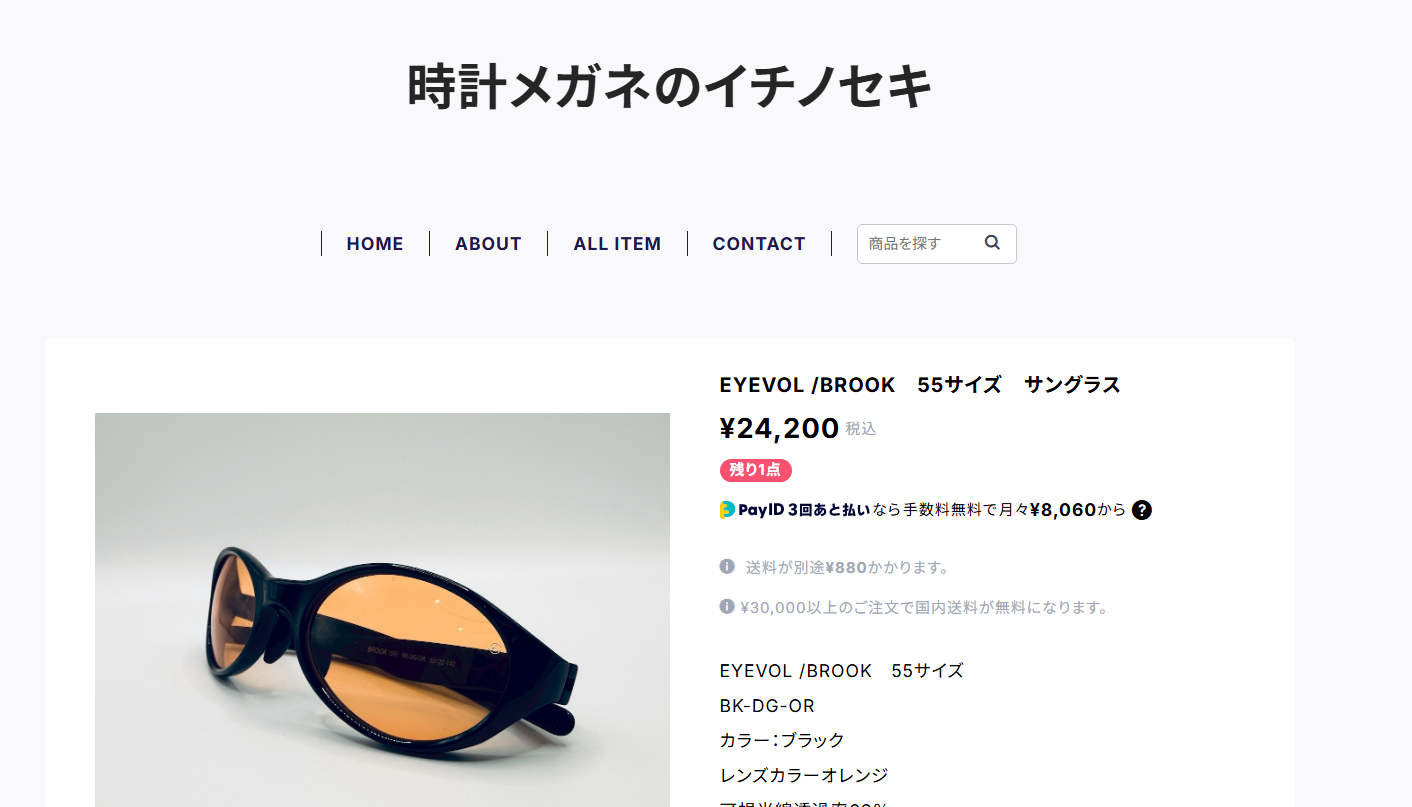Open the orange-lens sunglasses product photo
The width and height of the screenshot is (1412, 807).
click(382, 610)
